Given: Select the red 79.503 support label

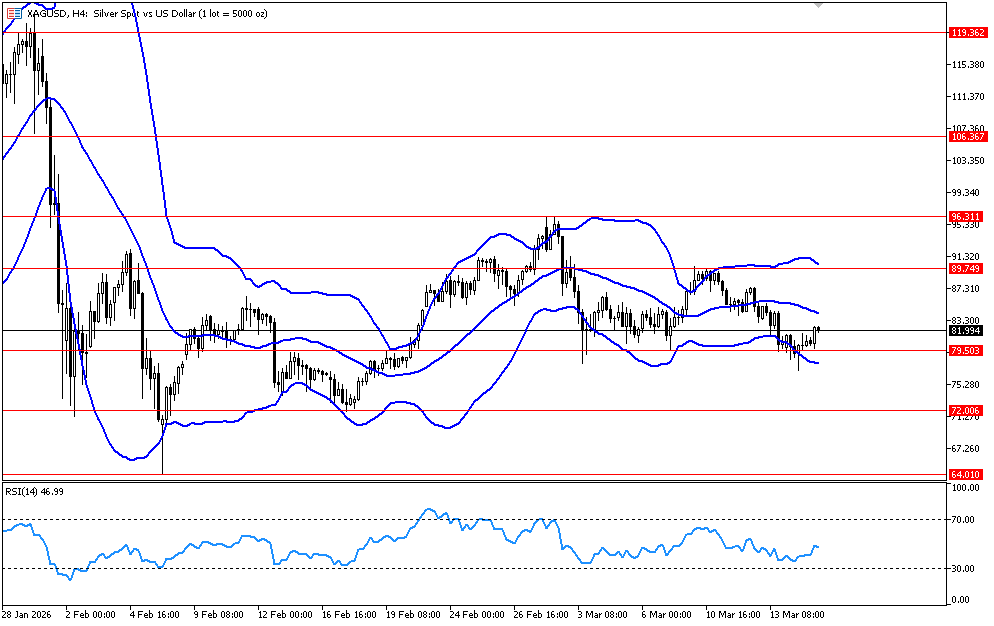Looking at the screenshot, I should coord(968,350).
